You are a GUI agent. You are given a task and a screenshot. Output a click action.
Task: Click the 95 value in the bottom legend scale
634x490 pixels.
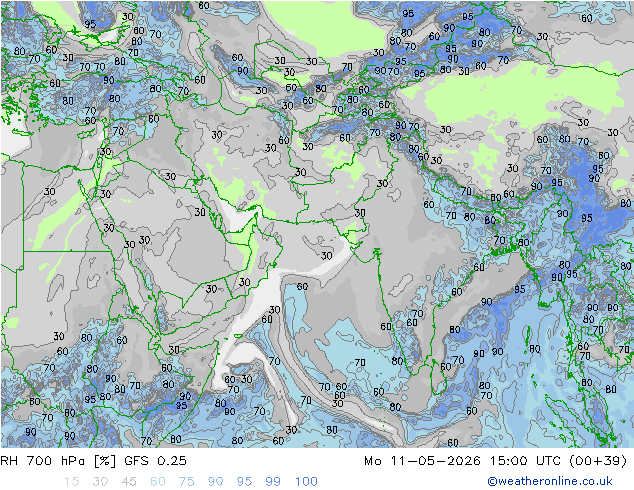[244, 482]
